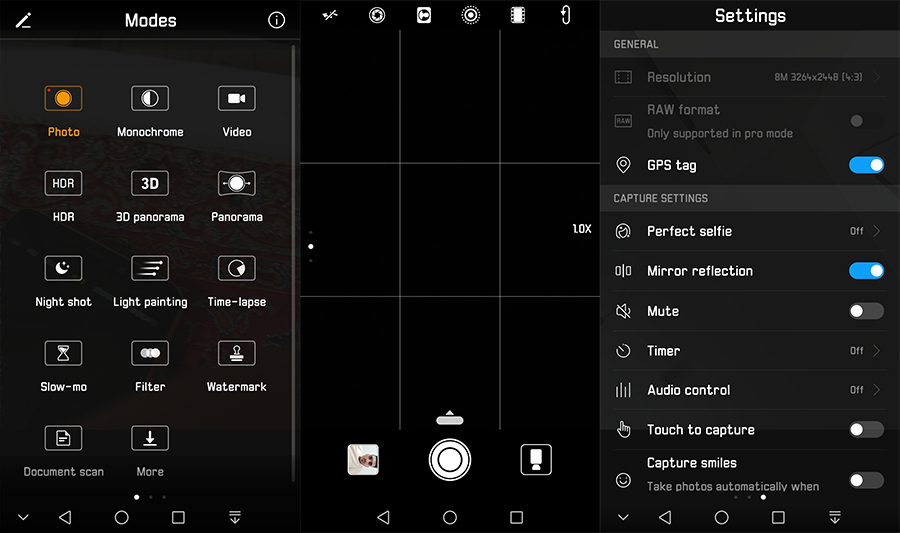
Task: Tap the wide aperture icon
Action: pos(377,15)
